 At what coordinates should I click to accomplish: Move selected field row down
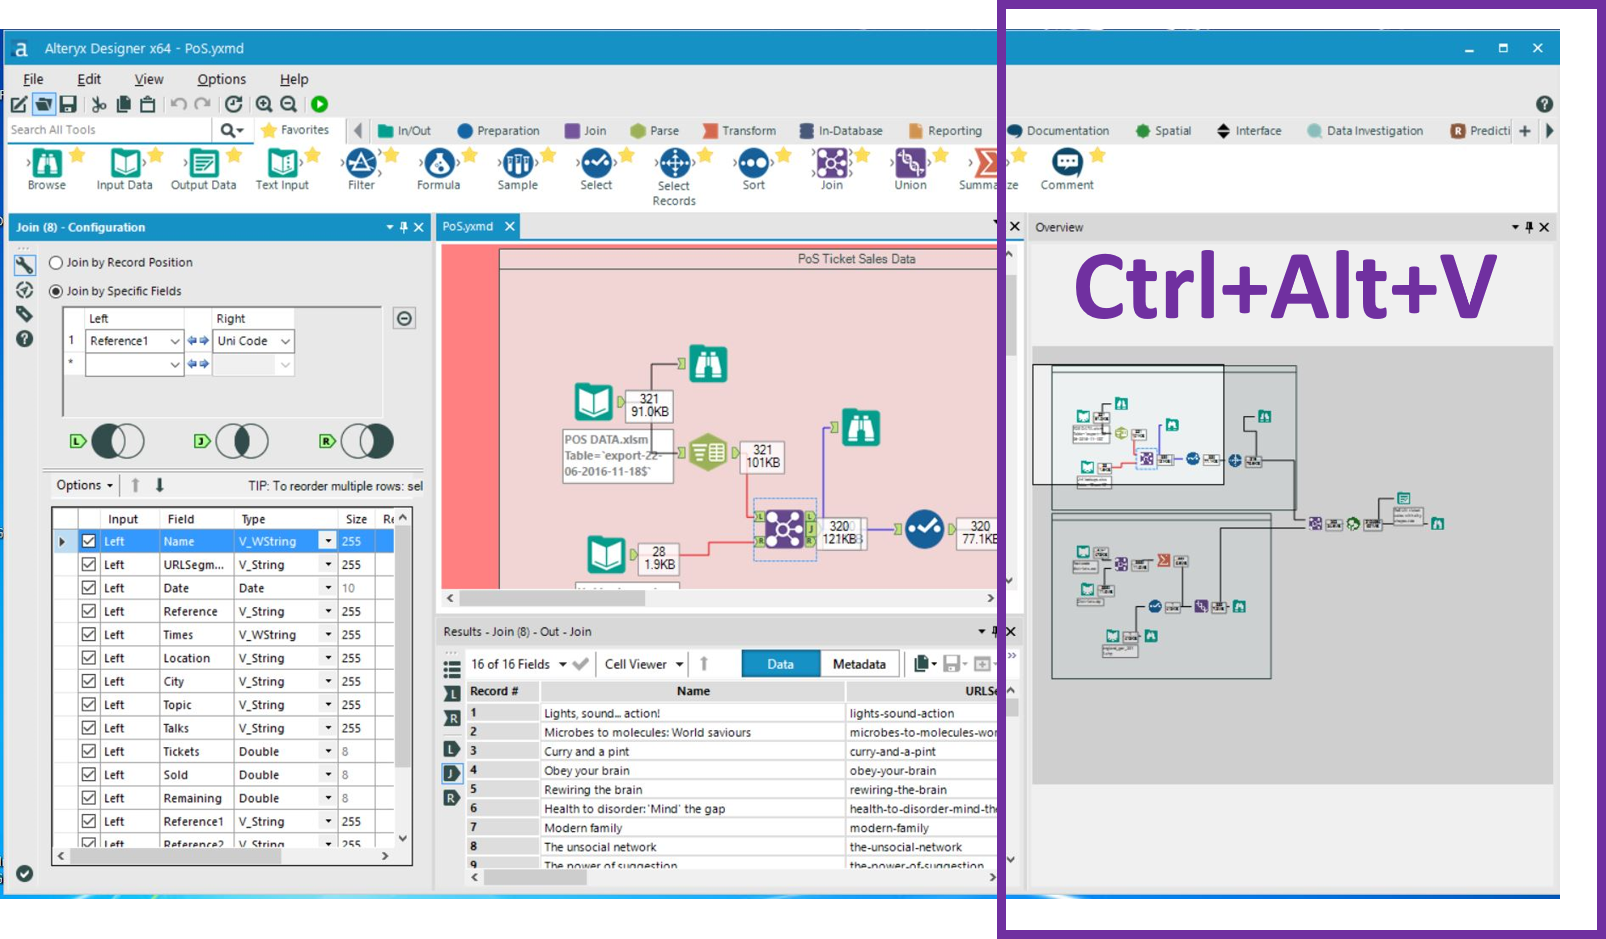click(x=159, y=485)
